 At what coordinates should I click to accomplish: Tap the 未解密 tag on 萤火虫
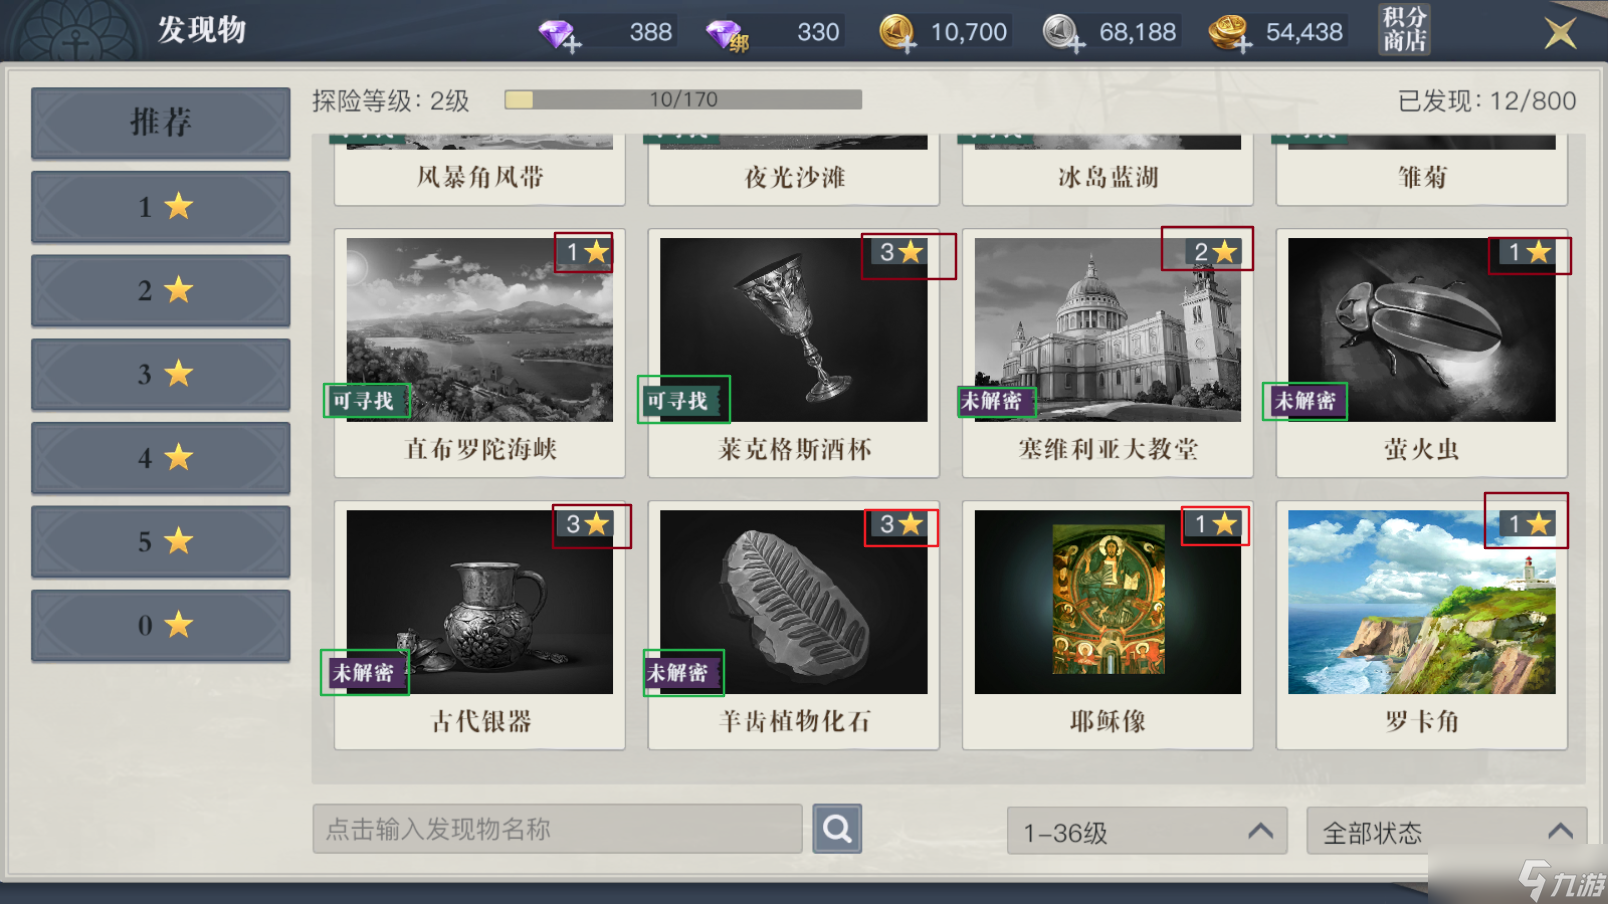[x=1307, y=401]
